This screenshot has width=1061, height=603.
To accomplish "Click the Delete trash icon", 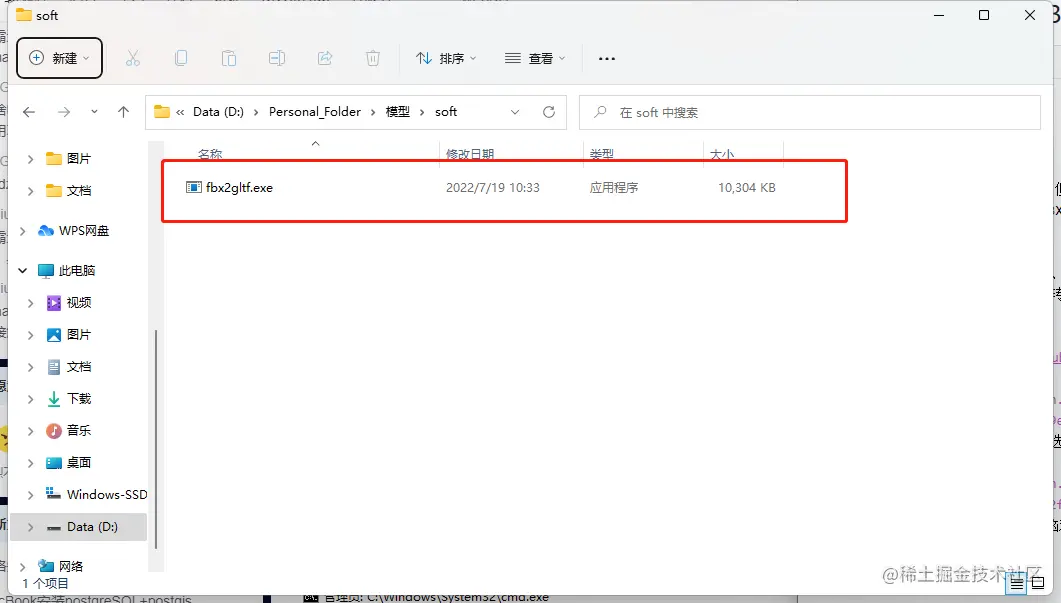I will pyautogui.click(x=373, y=58).
